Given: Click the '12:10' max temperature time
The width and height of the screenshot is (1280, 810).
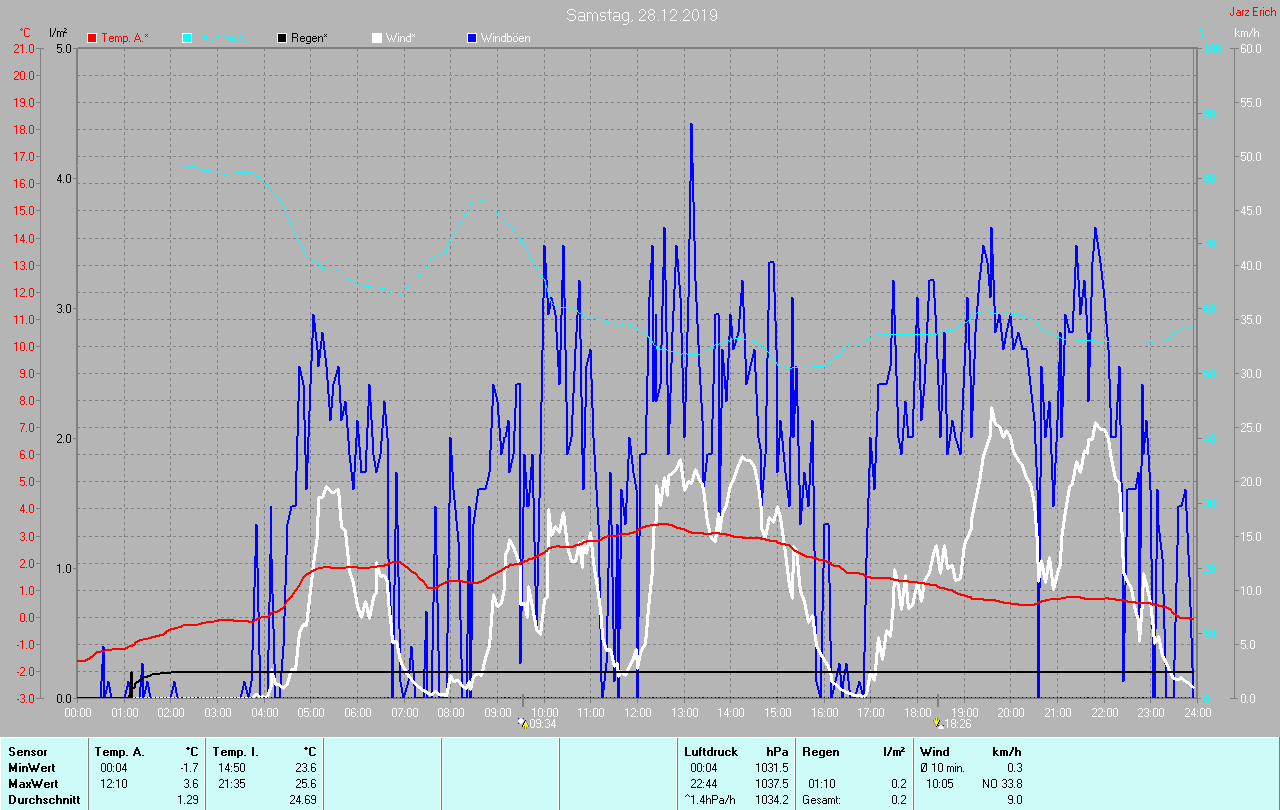Looking at the screenshot, I should coord(114,783).
